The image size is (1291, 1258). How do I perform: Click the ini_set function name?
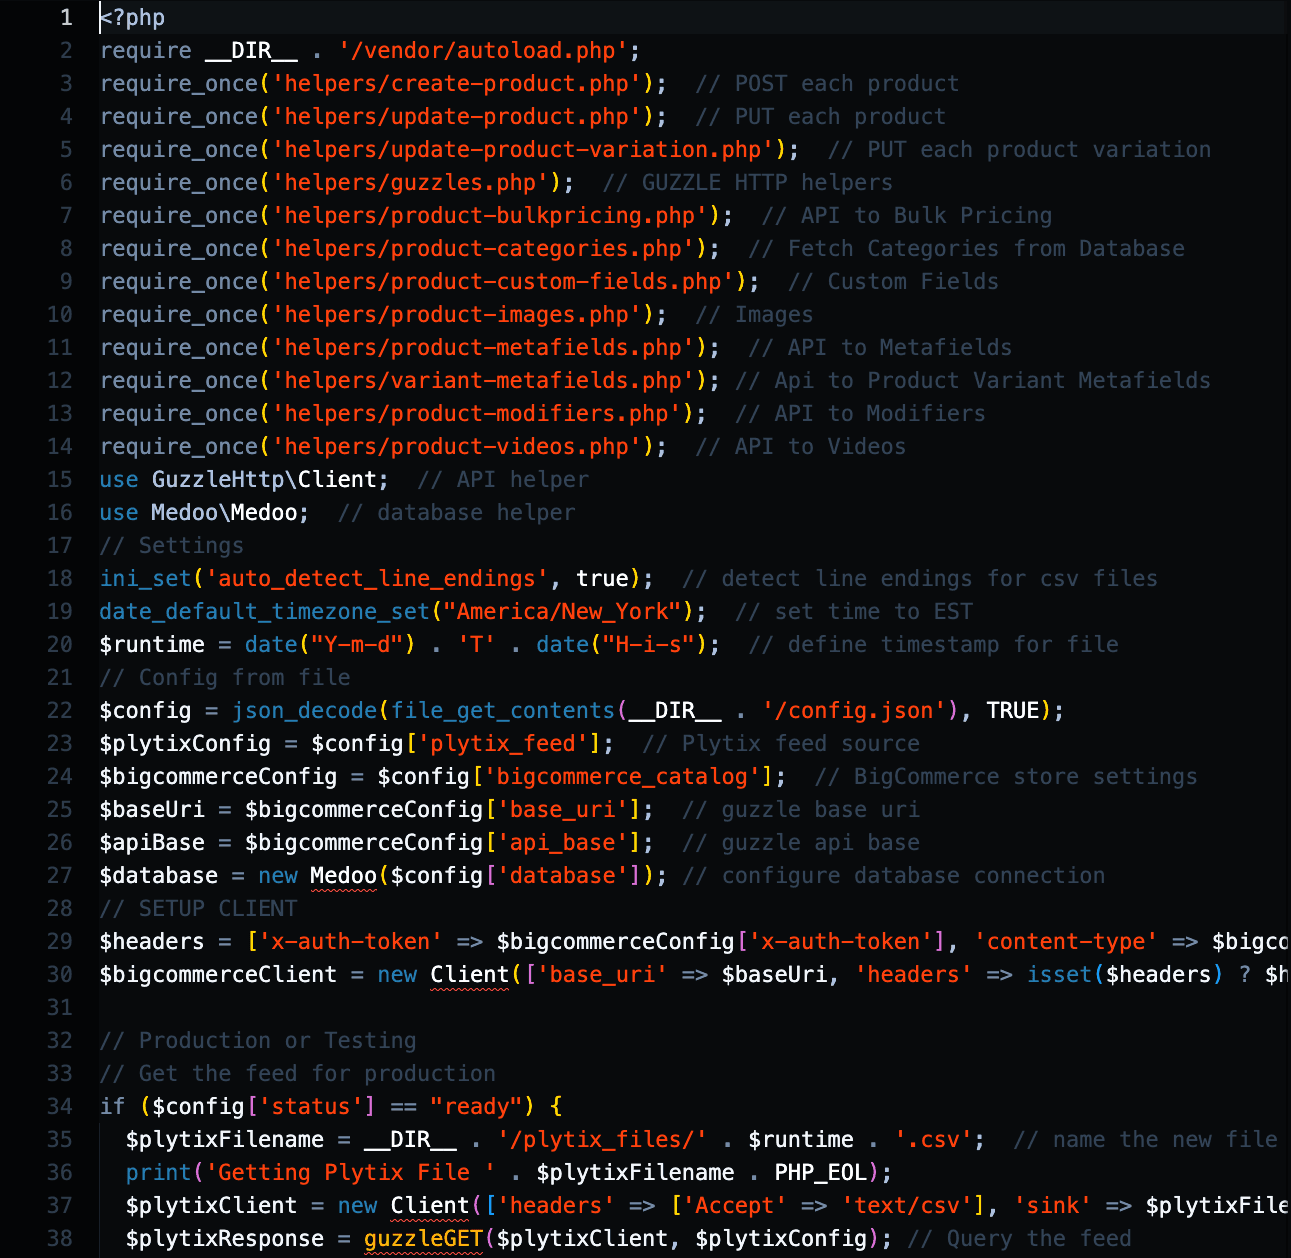[x=145, y=578]
